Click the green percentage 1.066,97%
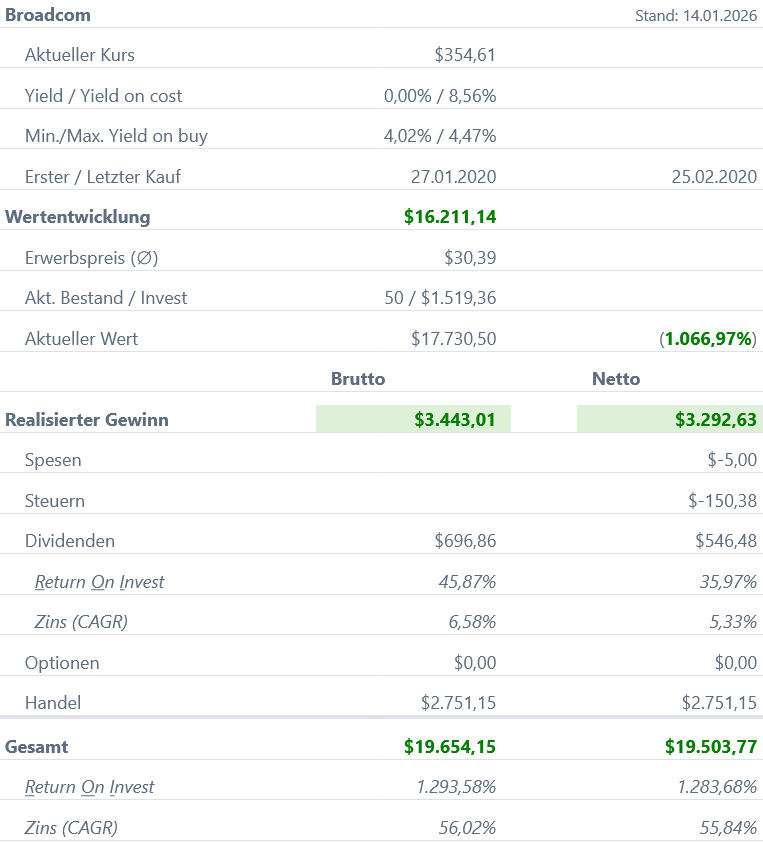Viewport: 763px width, 843px height. [708, 339]
